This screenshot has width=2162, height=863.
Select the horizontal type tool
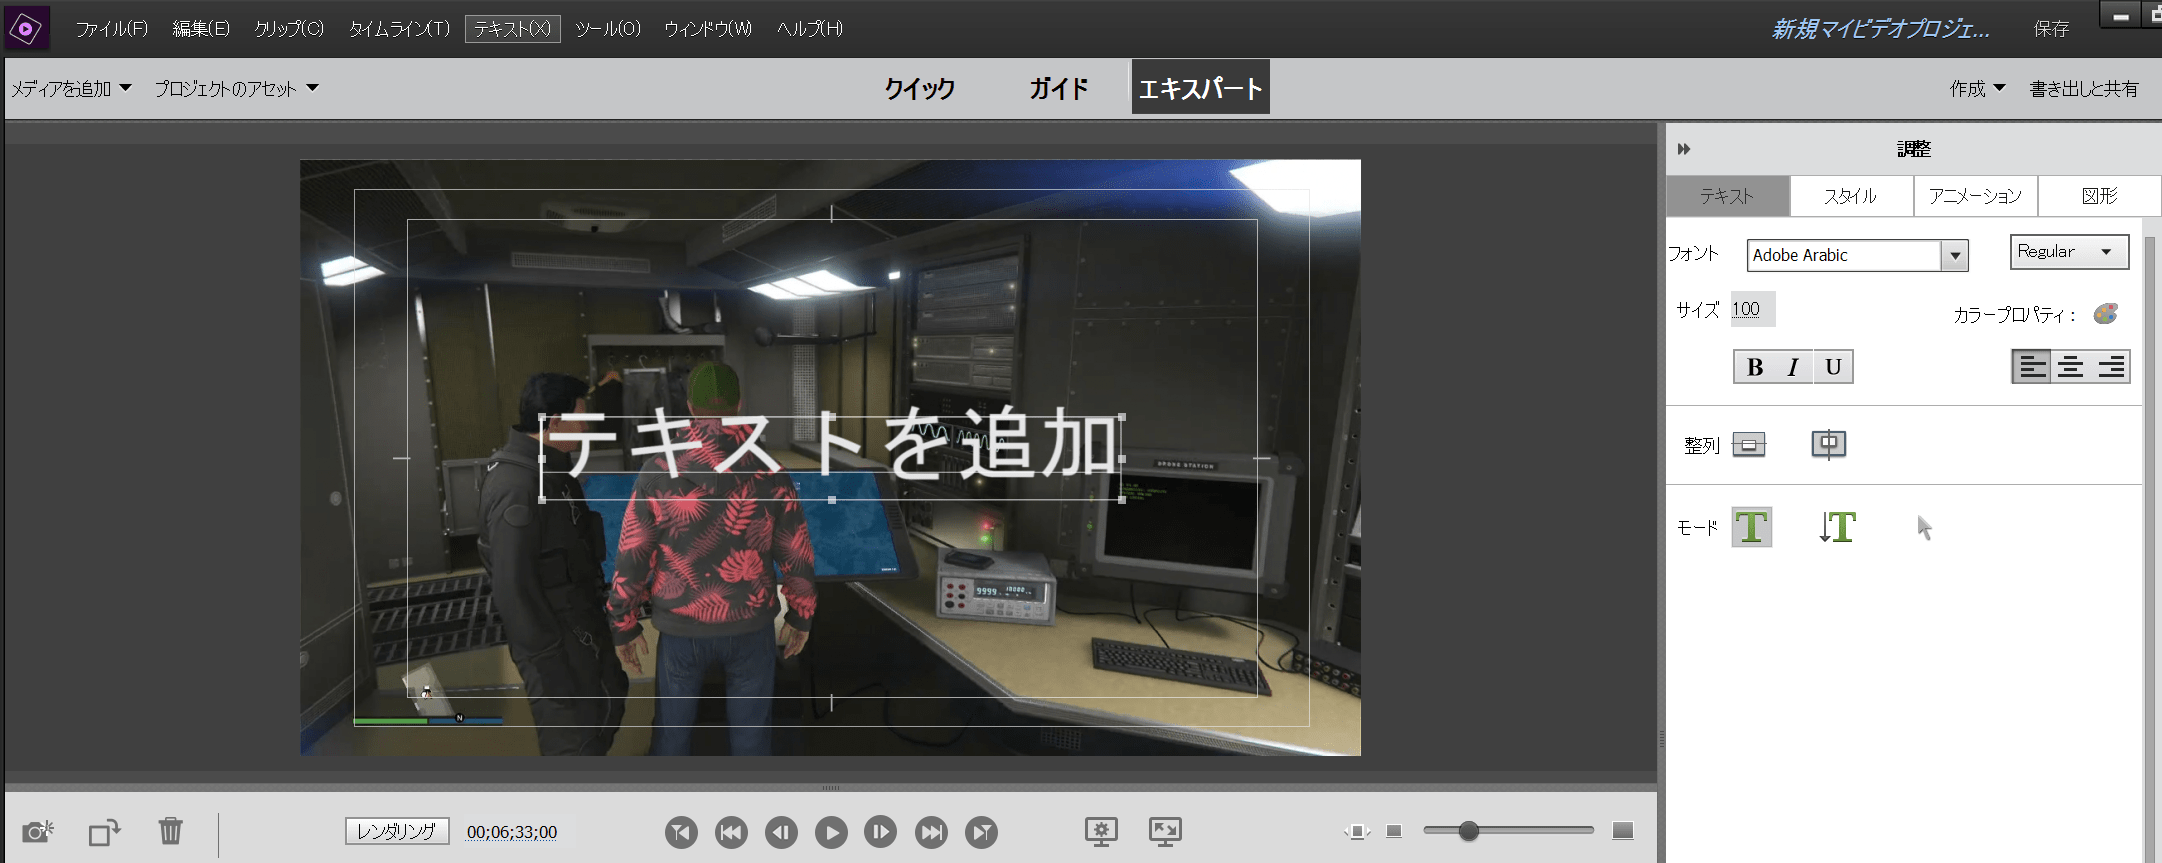tap(1752, 527)
